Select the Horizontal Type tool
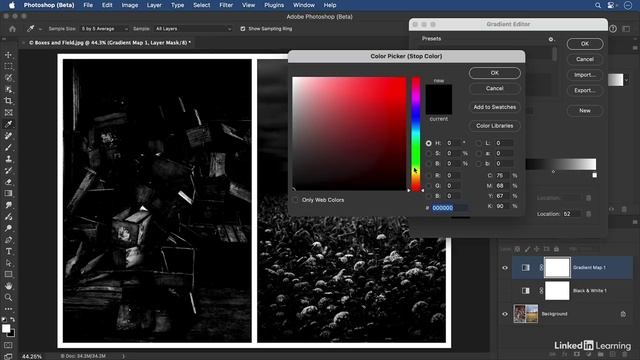 click(x=8, y=251)
